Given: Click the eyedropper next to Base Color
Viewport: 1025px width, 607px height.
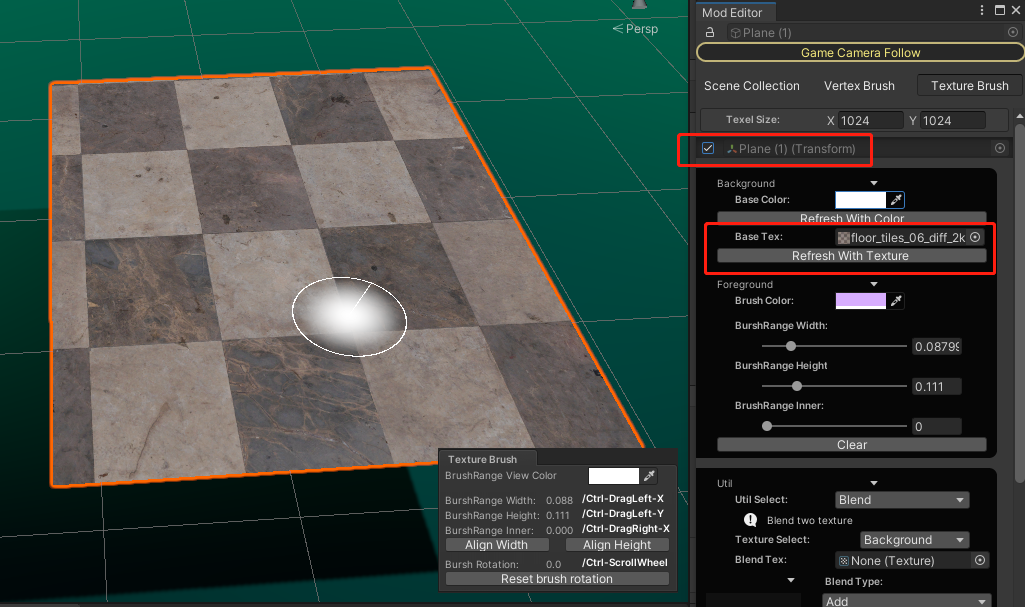Looking at the screenshot, I should click(895, 199).
